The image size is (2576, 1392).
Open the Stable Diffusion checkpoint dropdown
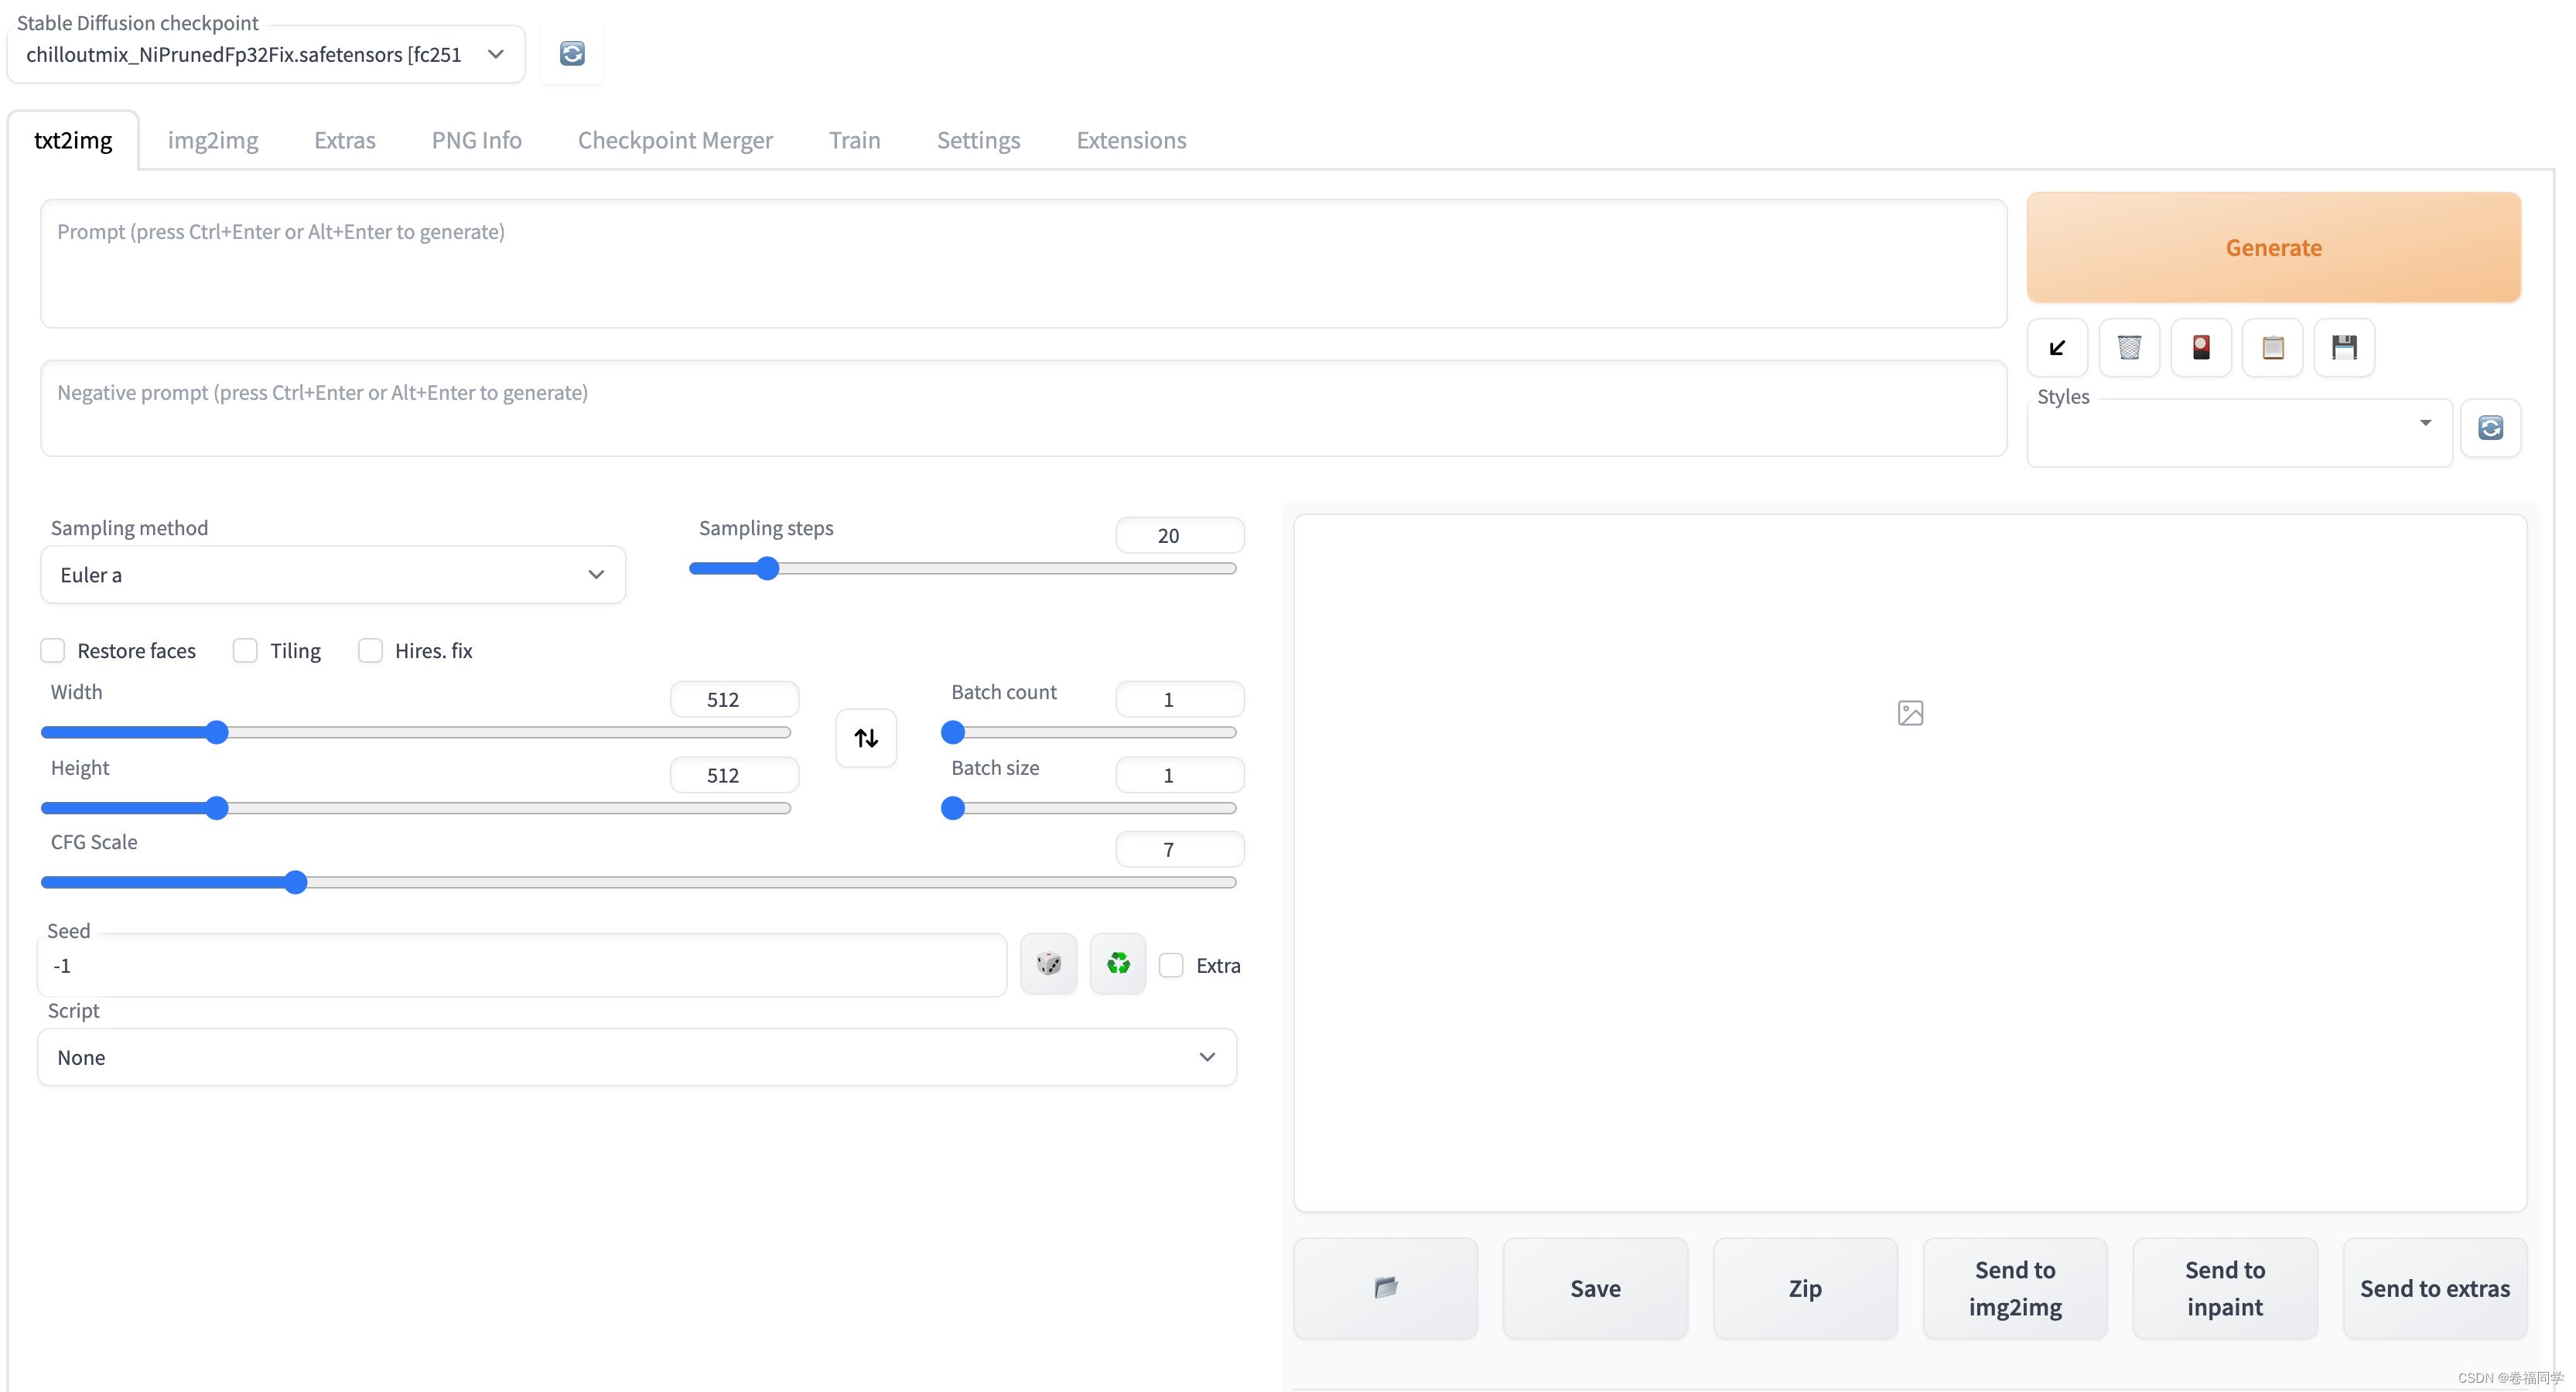265,55
